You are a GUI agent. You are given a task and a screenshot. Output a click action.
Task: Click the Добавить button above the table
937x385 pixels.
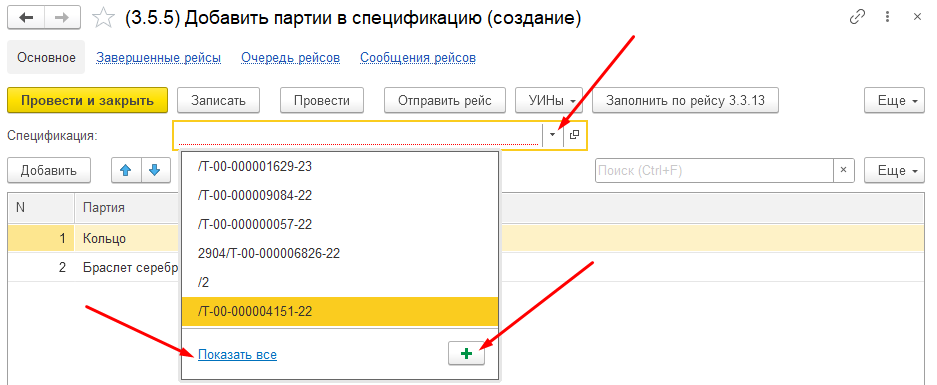[49, 170]
